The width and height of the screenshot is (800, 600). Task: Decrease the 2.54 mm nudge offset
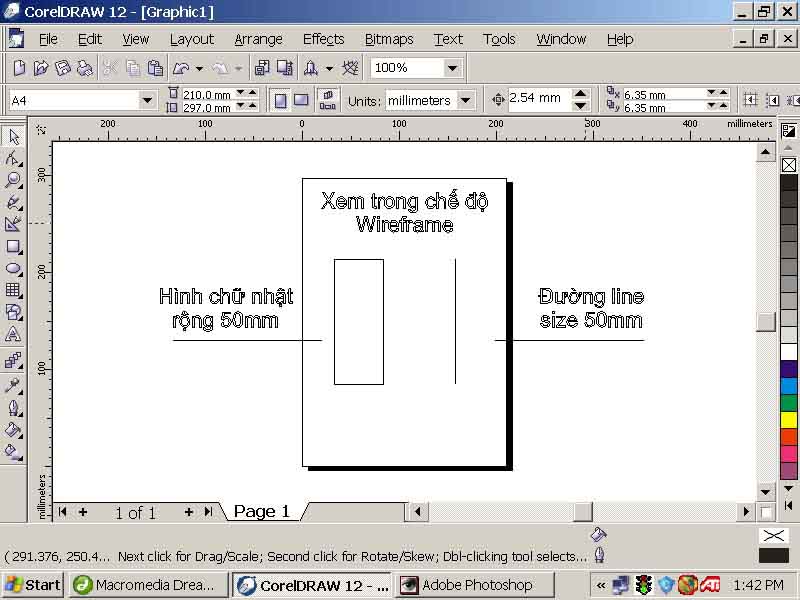580,106
